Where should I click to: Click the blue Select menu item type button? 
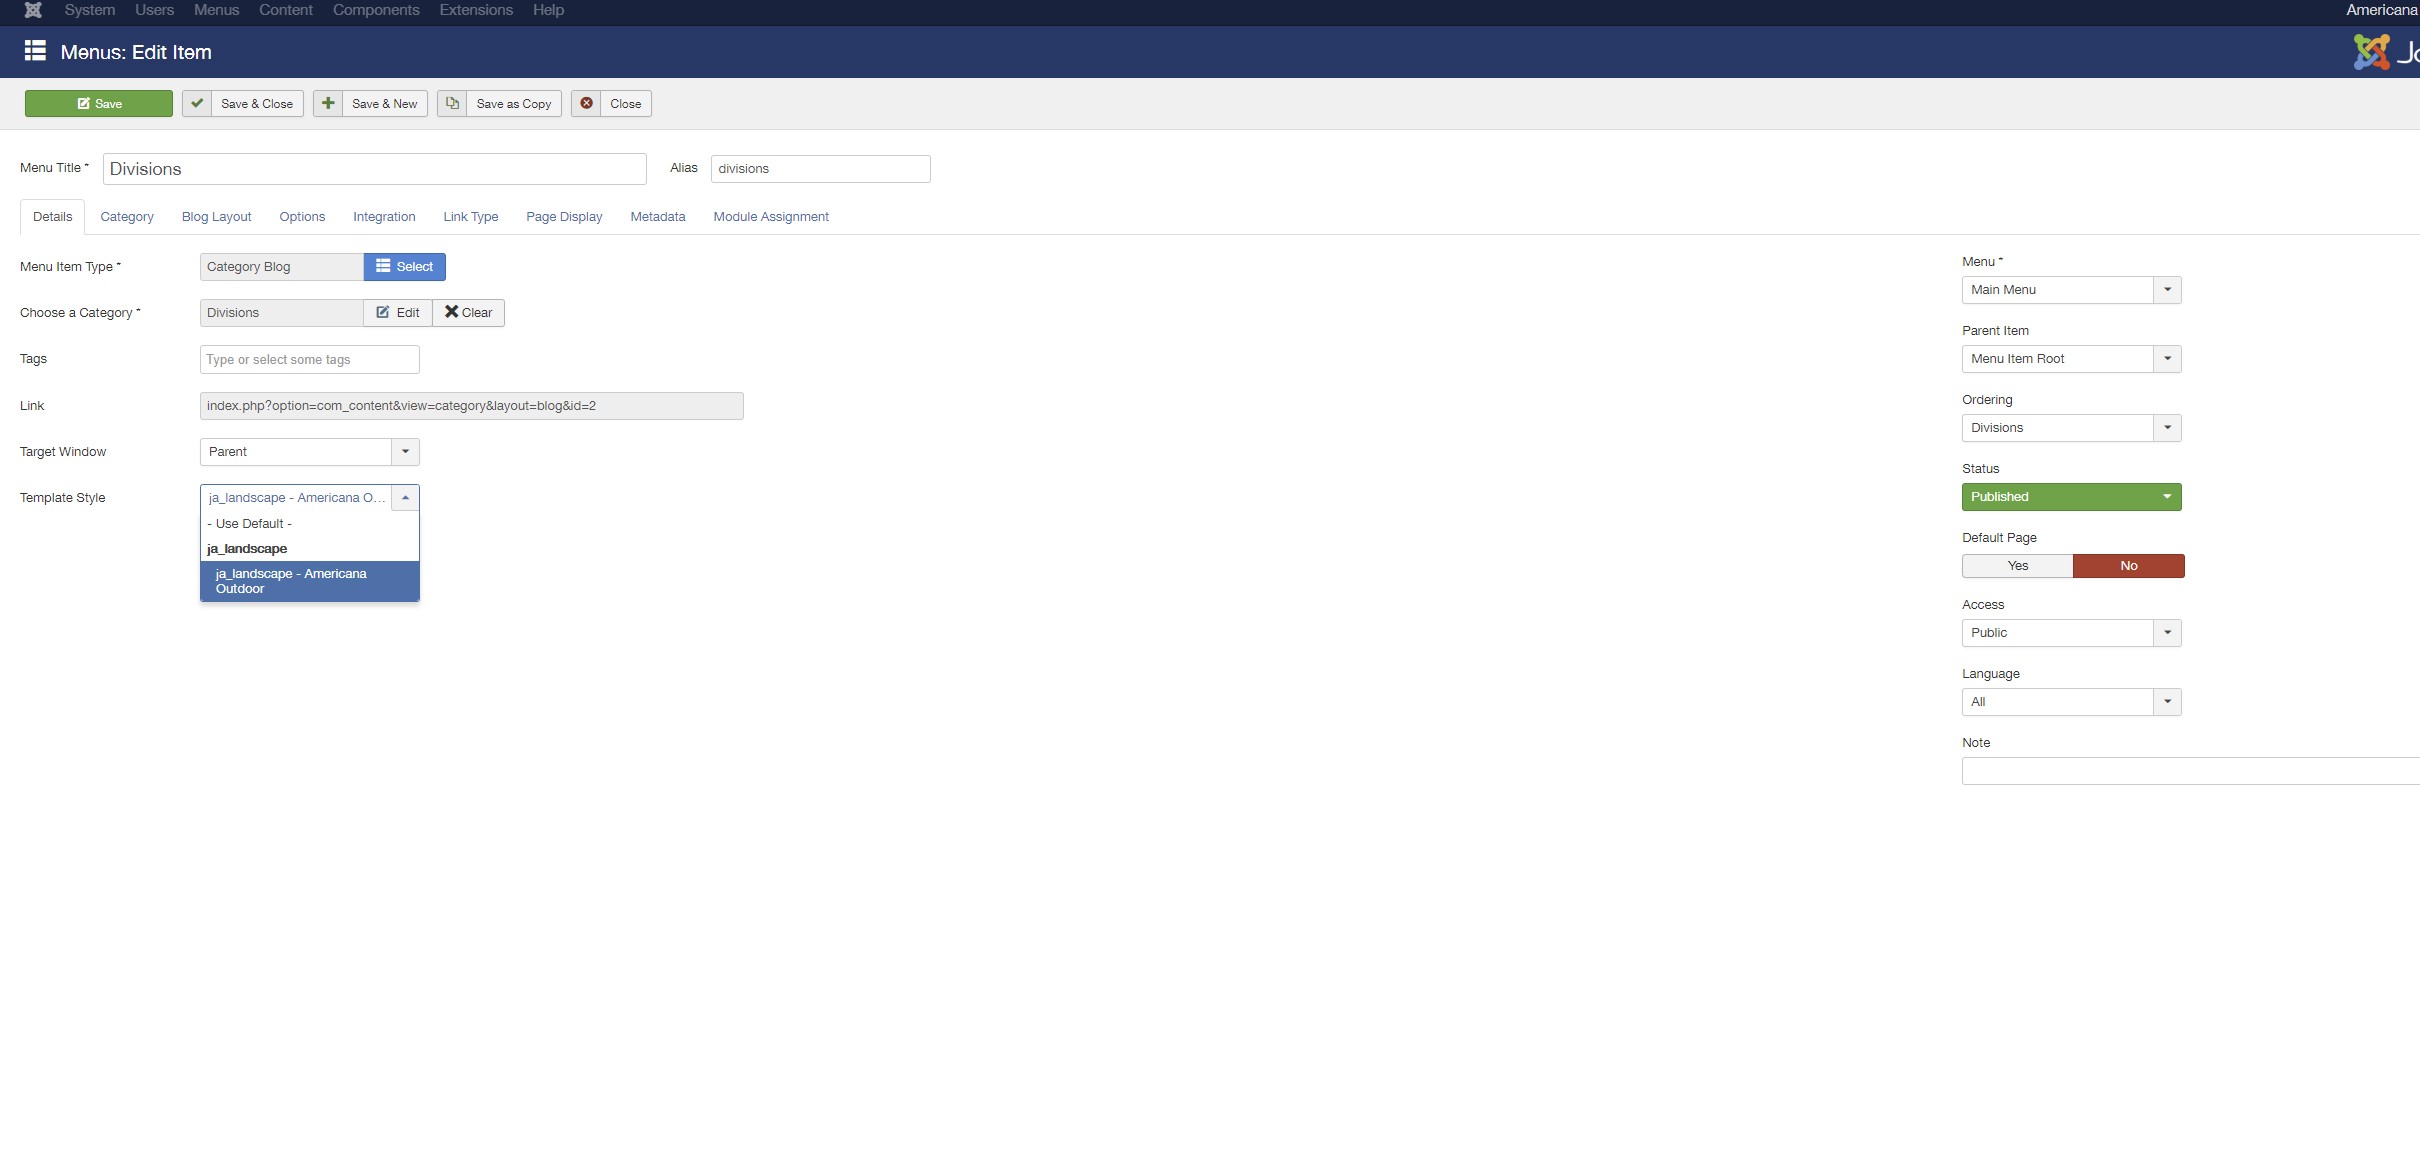tap(404, 267)
